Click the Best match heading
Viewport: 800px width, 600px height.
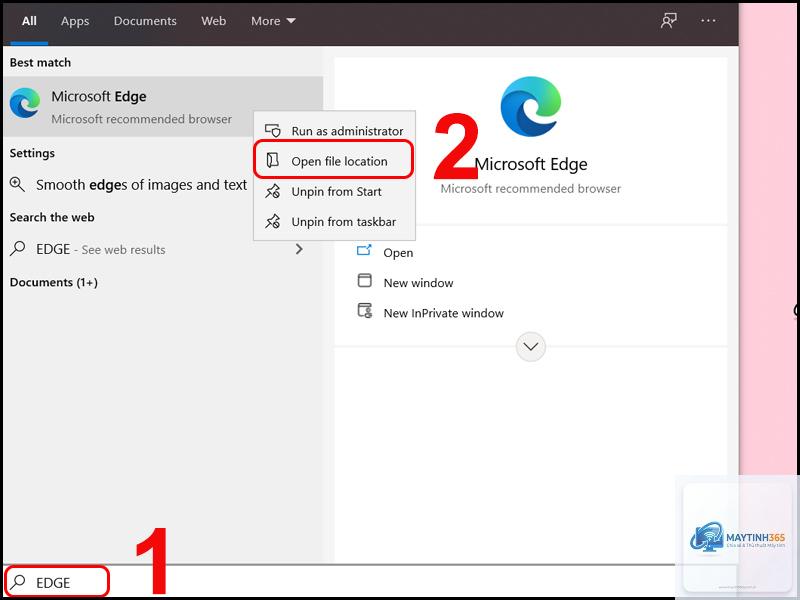(40, 62)
